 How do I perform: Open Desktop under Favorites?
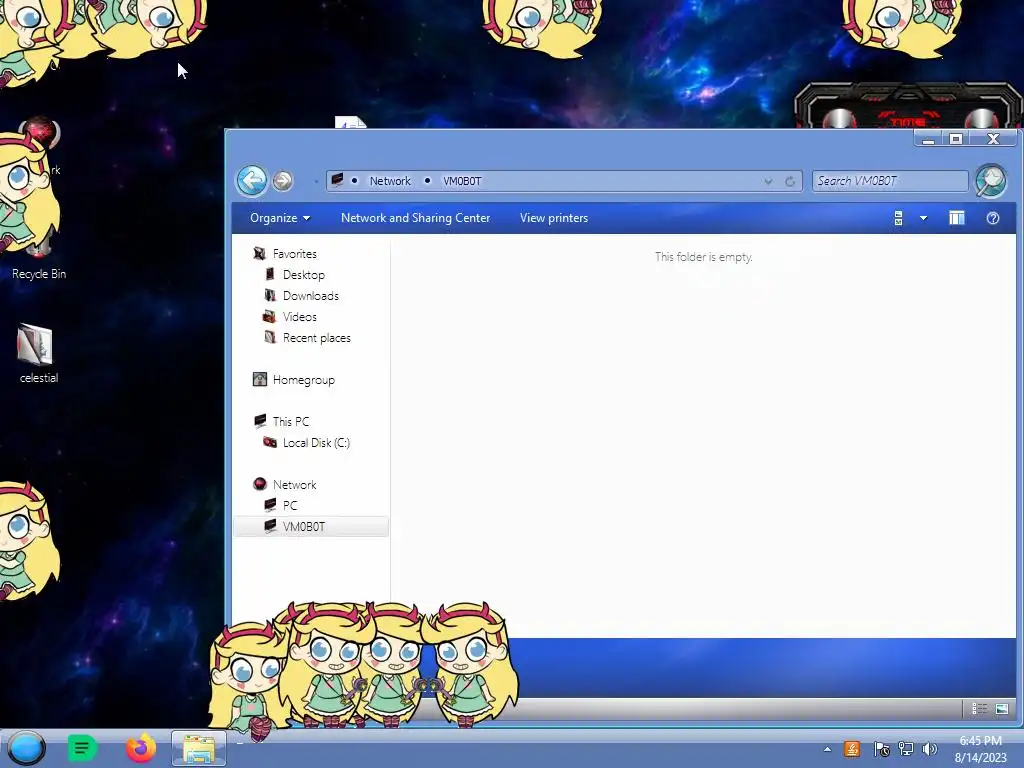click(x=304, y=275)
